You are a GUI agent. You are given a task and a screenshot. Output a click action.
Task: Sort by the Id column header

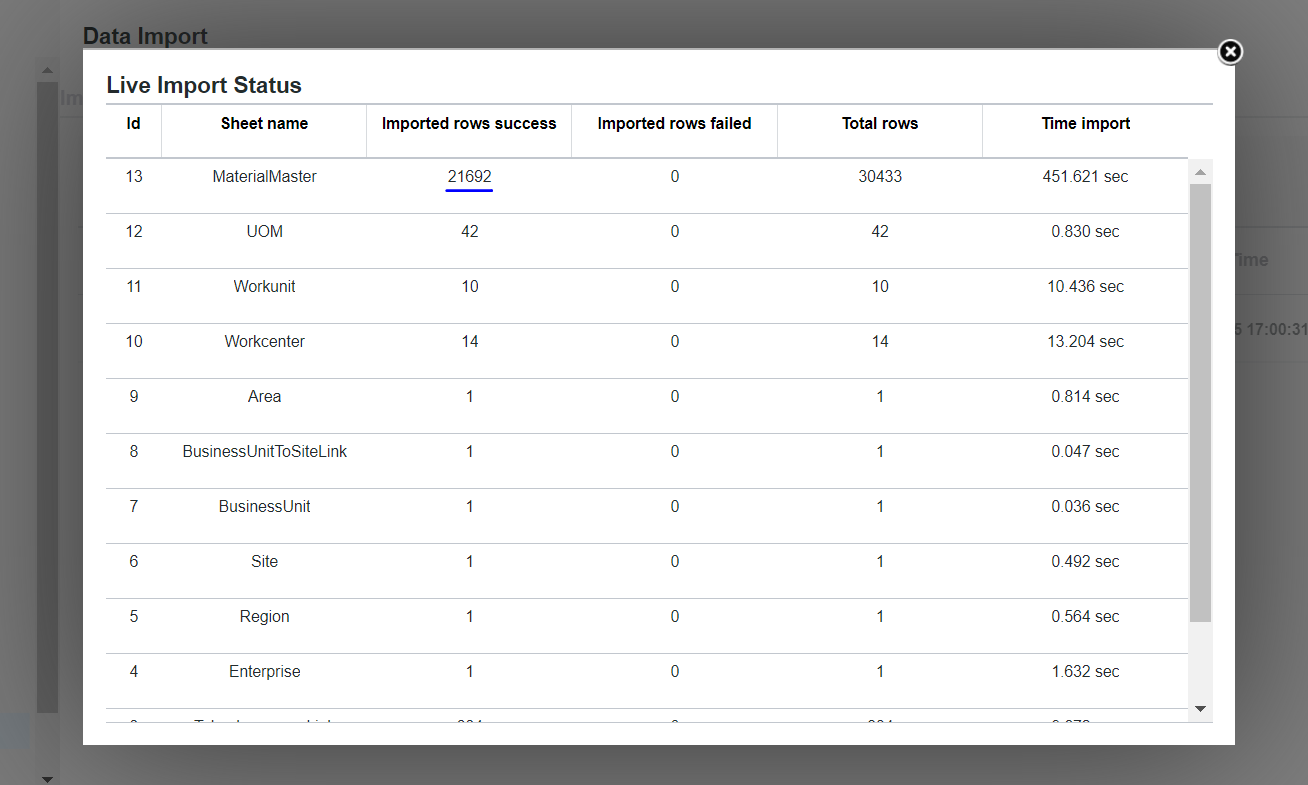[x=133, y=123]
